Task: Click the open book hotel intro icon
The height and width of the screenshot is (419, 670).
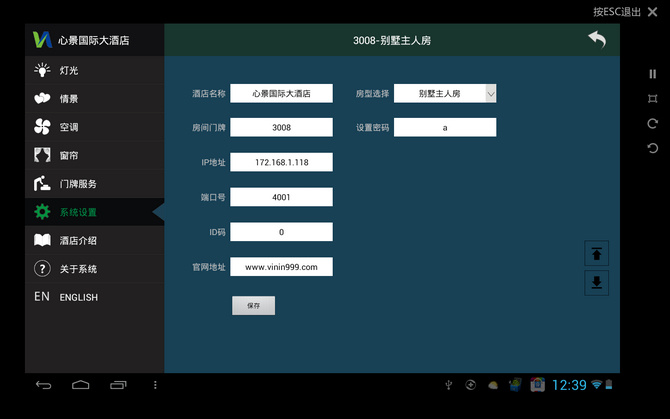Action: pos(42,240)
